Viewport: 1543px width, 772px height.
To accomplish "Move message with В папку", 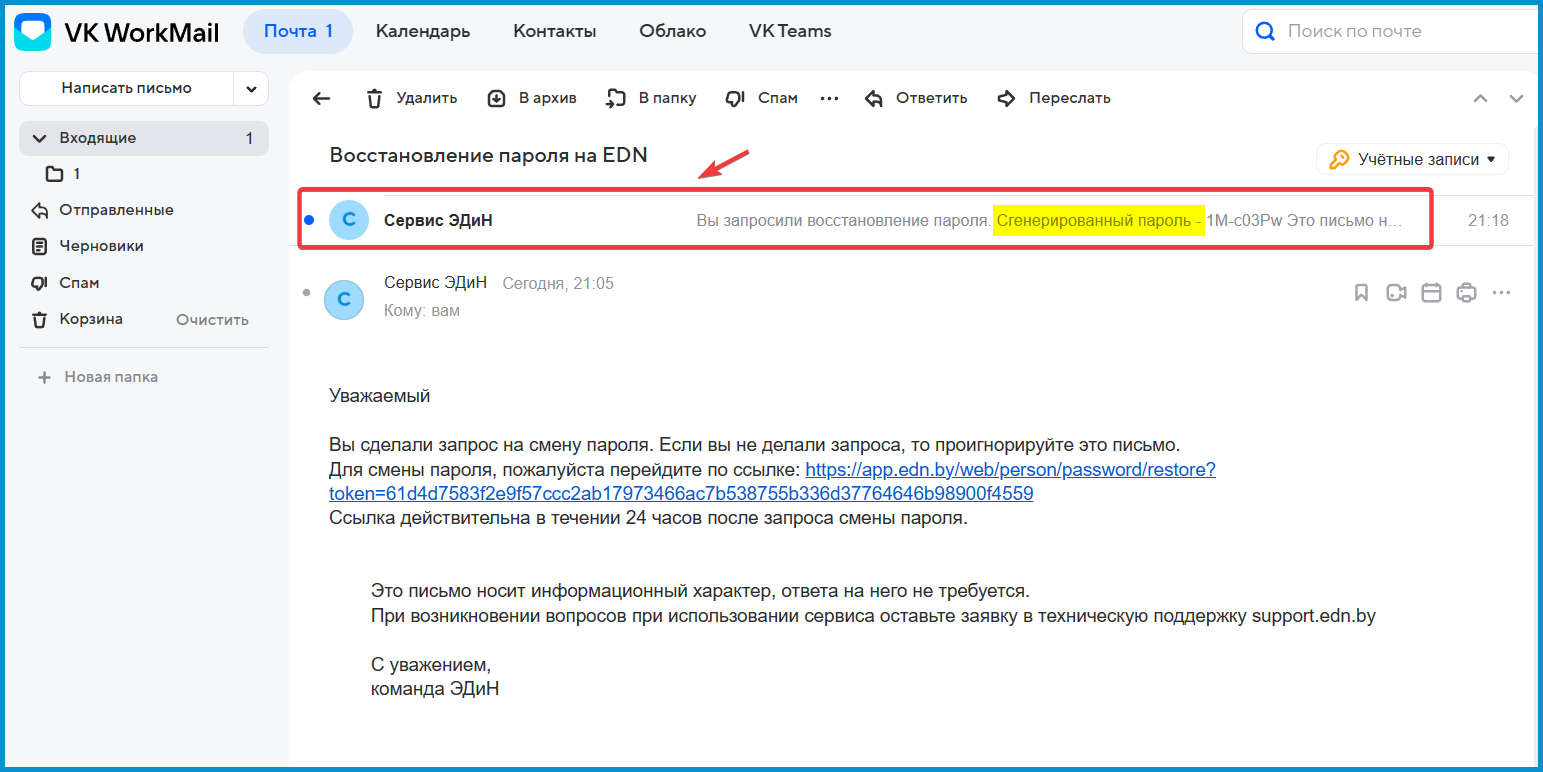I will (x=651, y=98).
